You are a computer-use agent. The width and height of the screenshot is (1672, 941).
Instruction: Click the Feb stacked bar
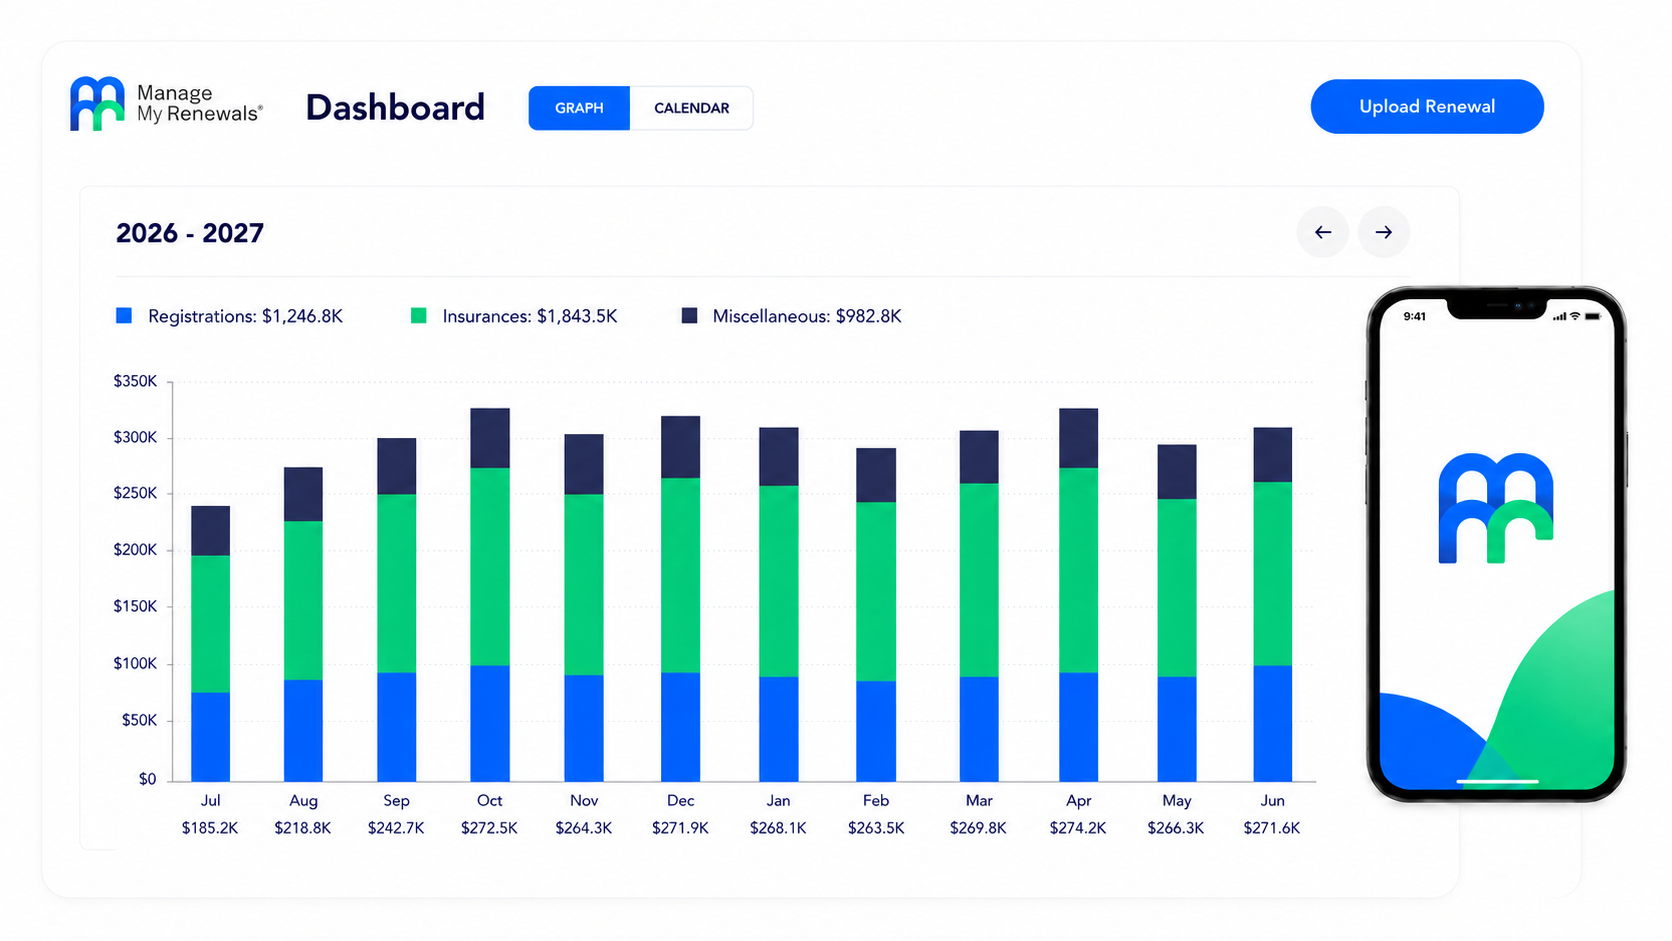tap(876, 615)
